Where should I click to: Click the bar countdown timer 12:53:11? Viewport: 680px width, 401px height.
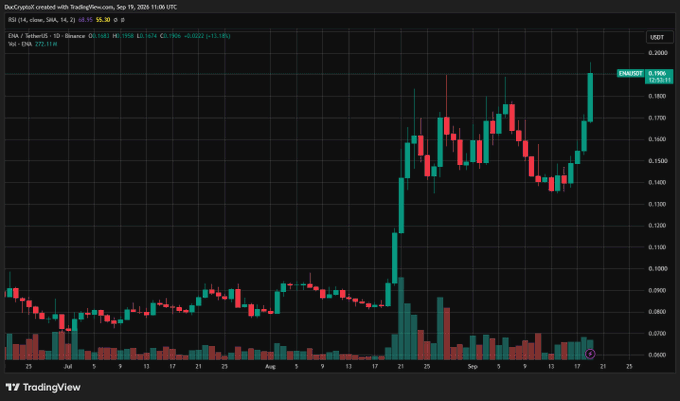(659, 80)
